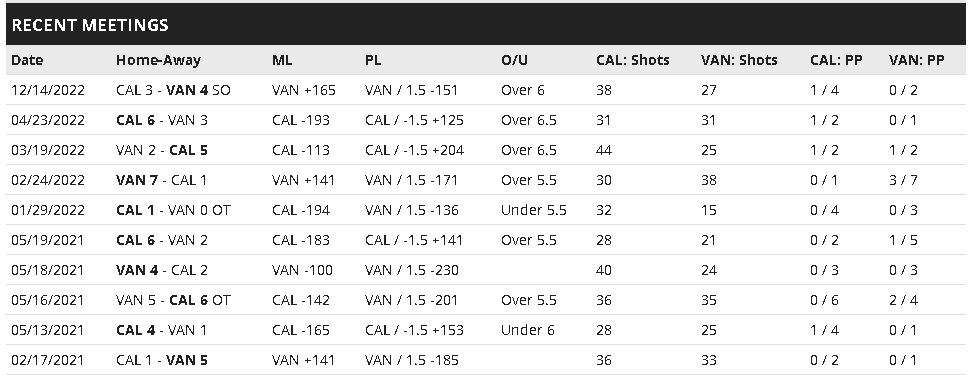Open the CAL 1 - VAN 5 matchup

coord(162,360)
